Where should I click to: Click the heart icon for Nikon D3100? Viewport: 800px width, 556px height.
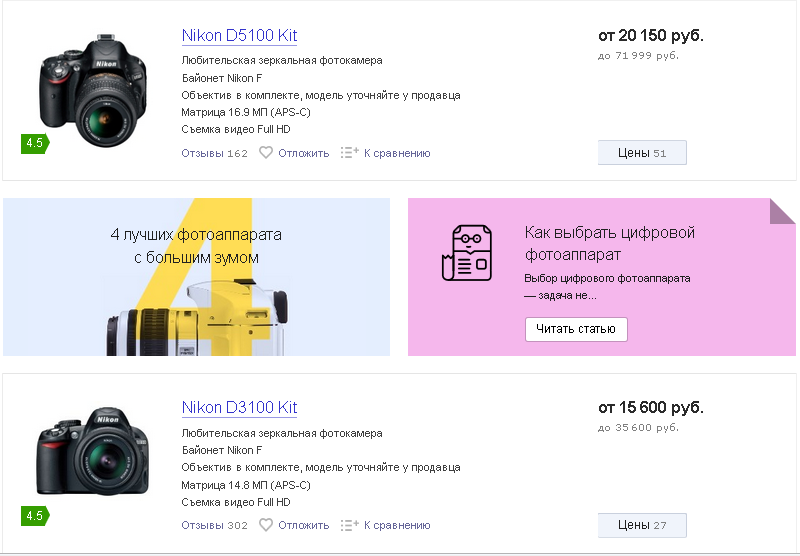pyautogui.click(x=266, y=524)
